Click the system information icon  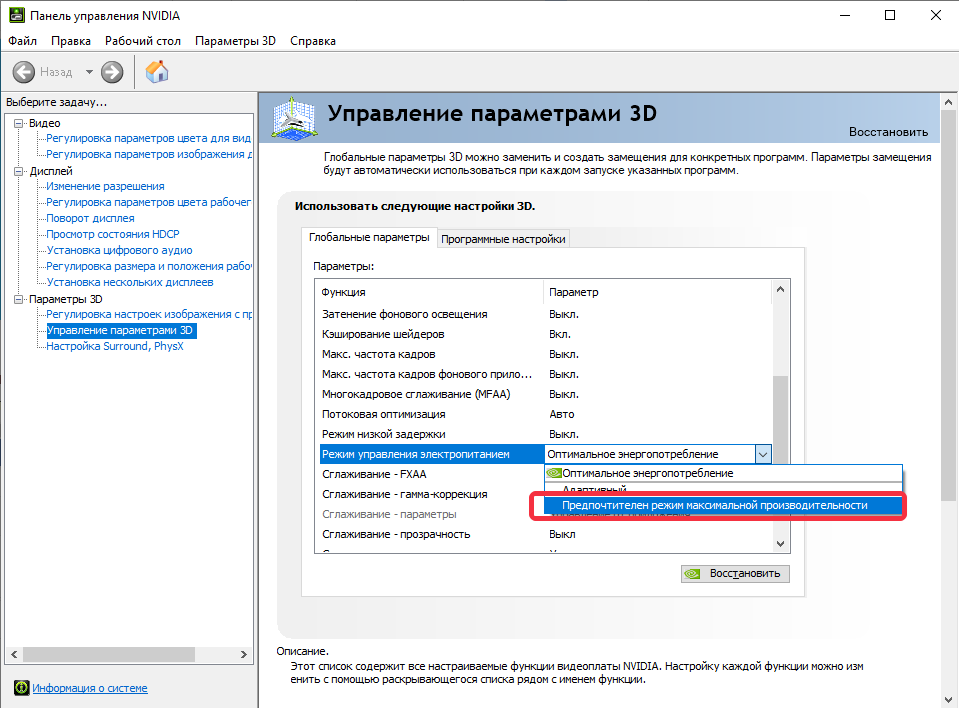tap(21, 688)
